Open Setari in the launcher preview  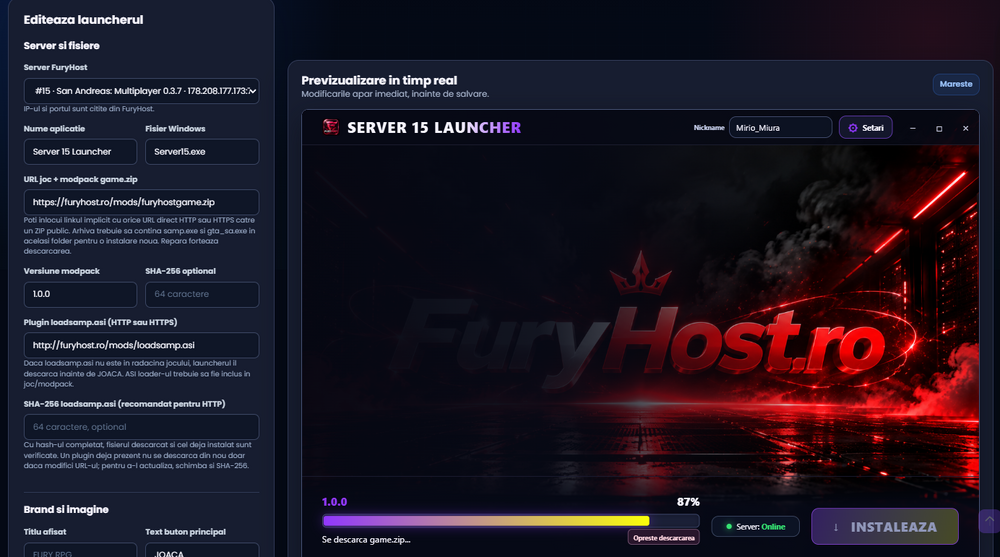click(865, 128)
